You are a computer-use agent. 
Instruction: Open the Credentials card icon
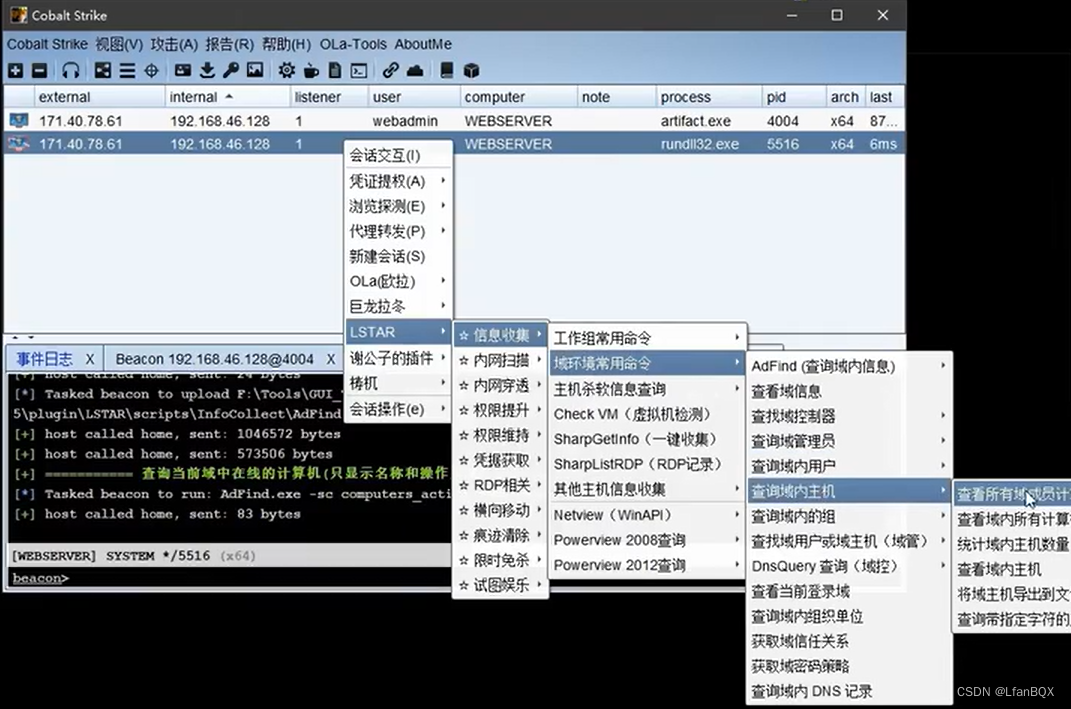182,70
